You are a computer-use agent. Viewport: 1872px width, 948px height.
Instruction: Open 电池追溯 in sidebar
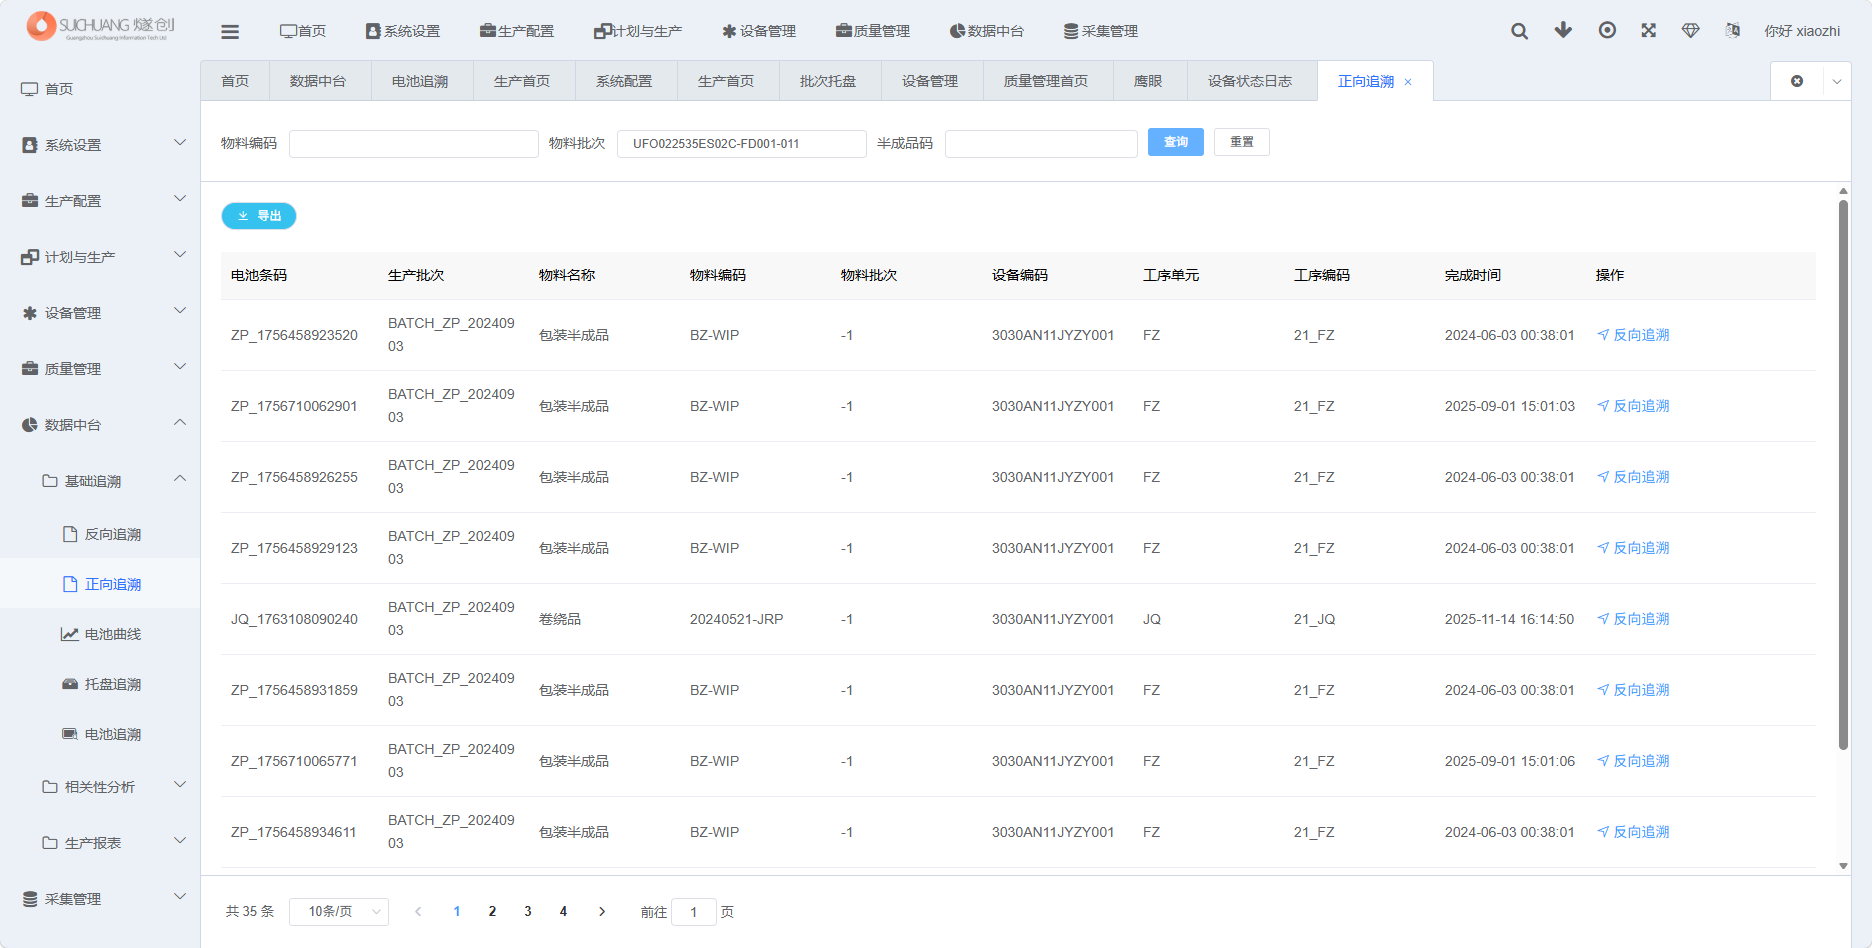click(100, 734)
